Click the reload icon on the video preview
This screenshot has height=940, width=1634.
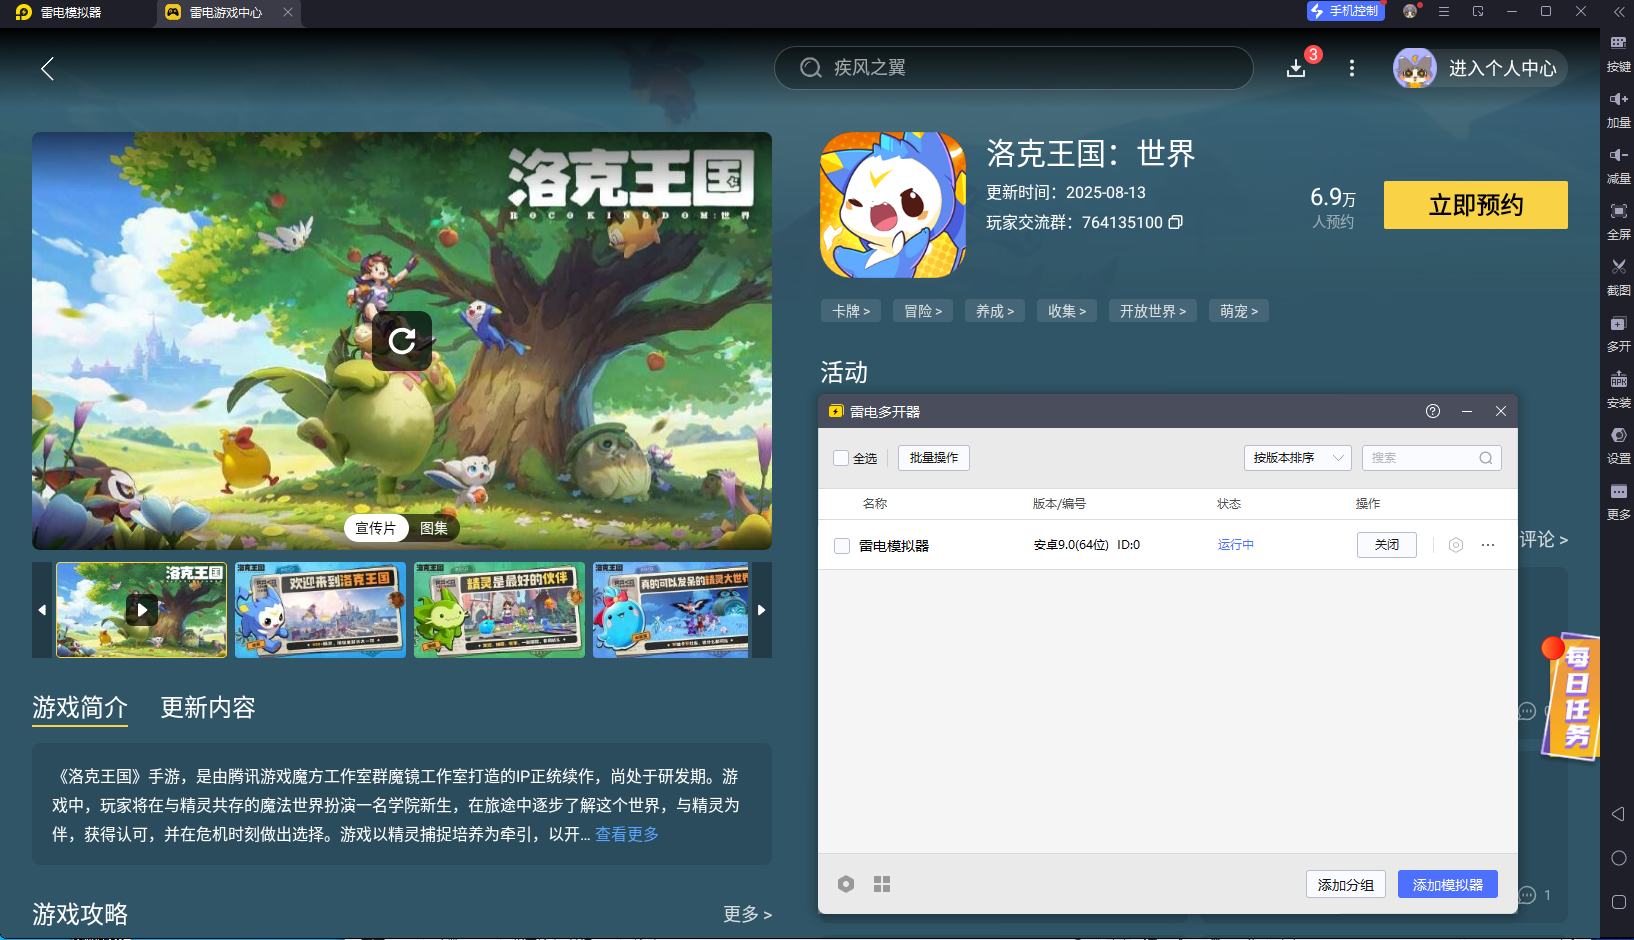402,341
